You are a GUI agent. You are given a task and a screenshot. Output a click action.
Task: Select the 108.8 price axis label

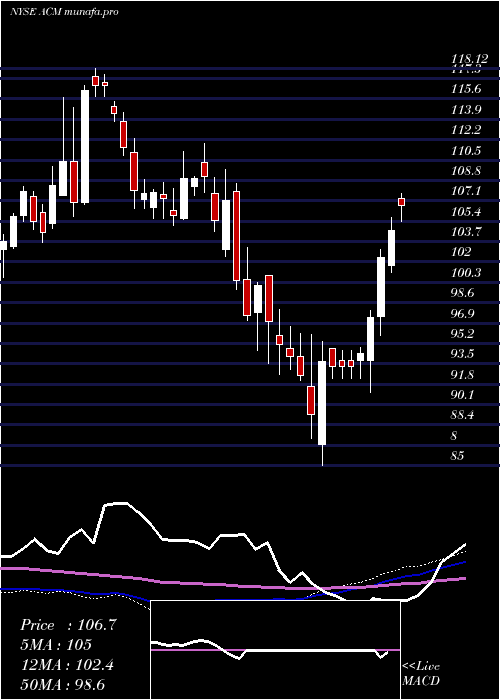[466, 171]
